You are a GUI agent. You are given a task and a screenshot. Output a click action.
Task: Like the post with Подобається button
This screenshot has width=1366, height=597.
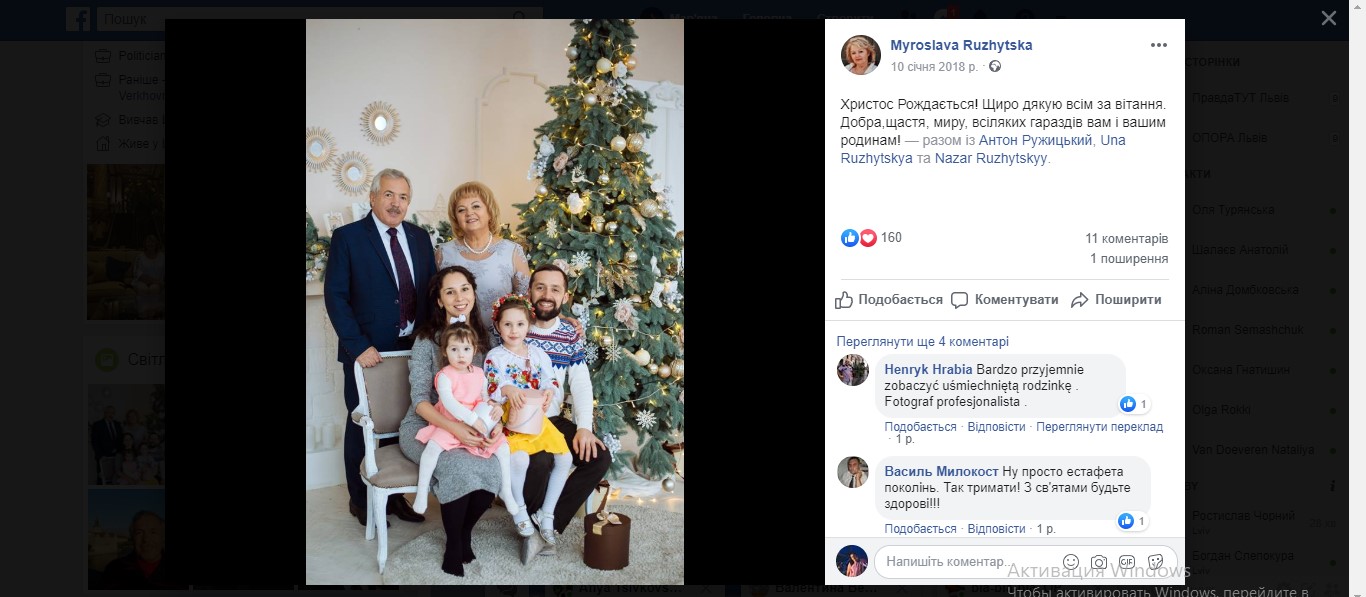pos(889,300)
